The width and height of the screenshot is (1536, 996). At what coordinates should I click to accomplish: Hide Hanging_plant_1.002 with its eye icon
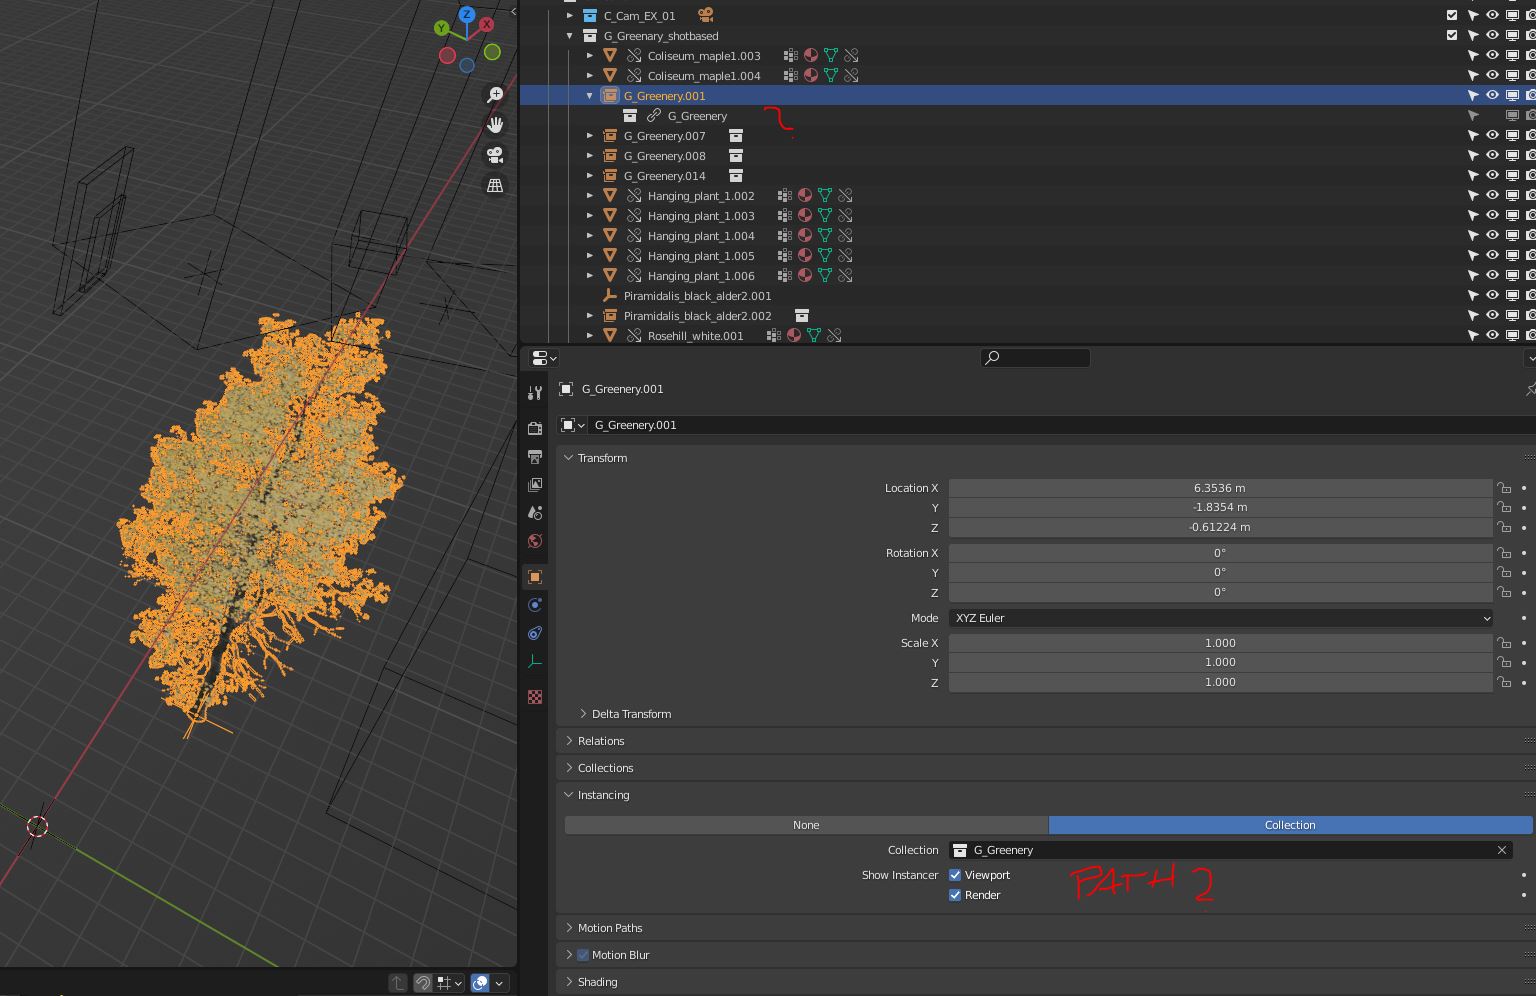[1492, 195]
